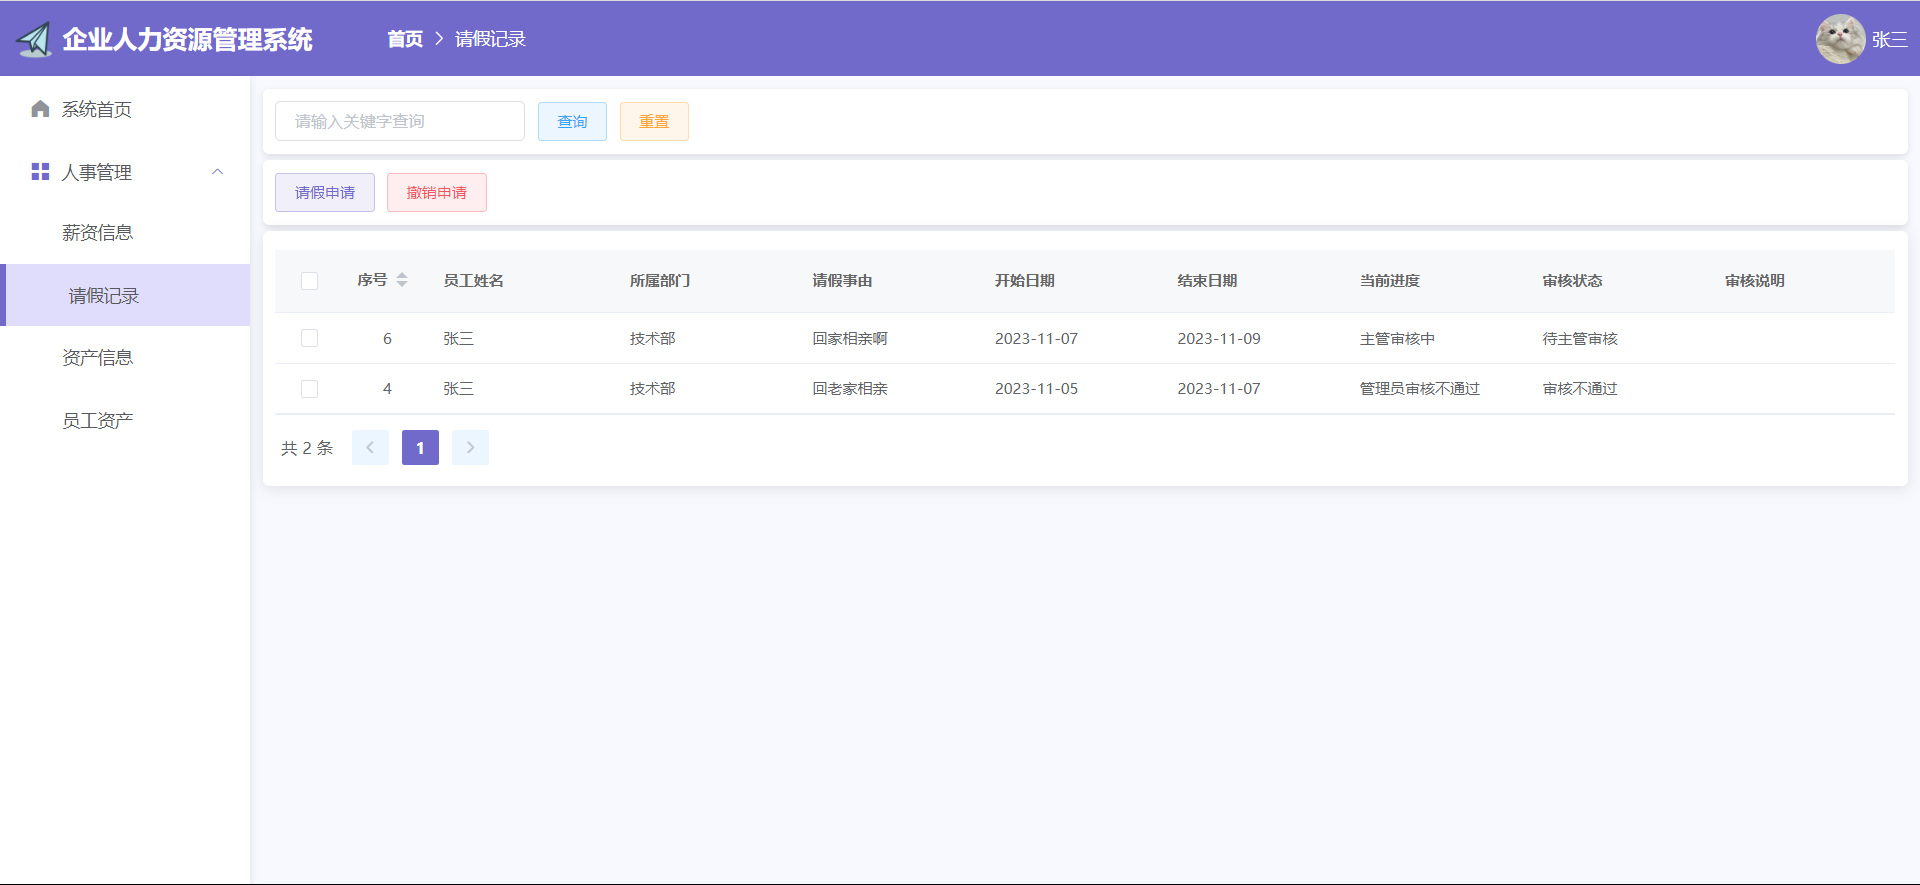
Task: Open the 人事管理 menu group label
Action: [97, 172]
